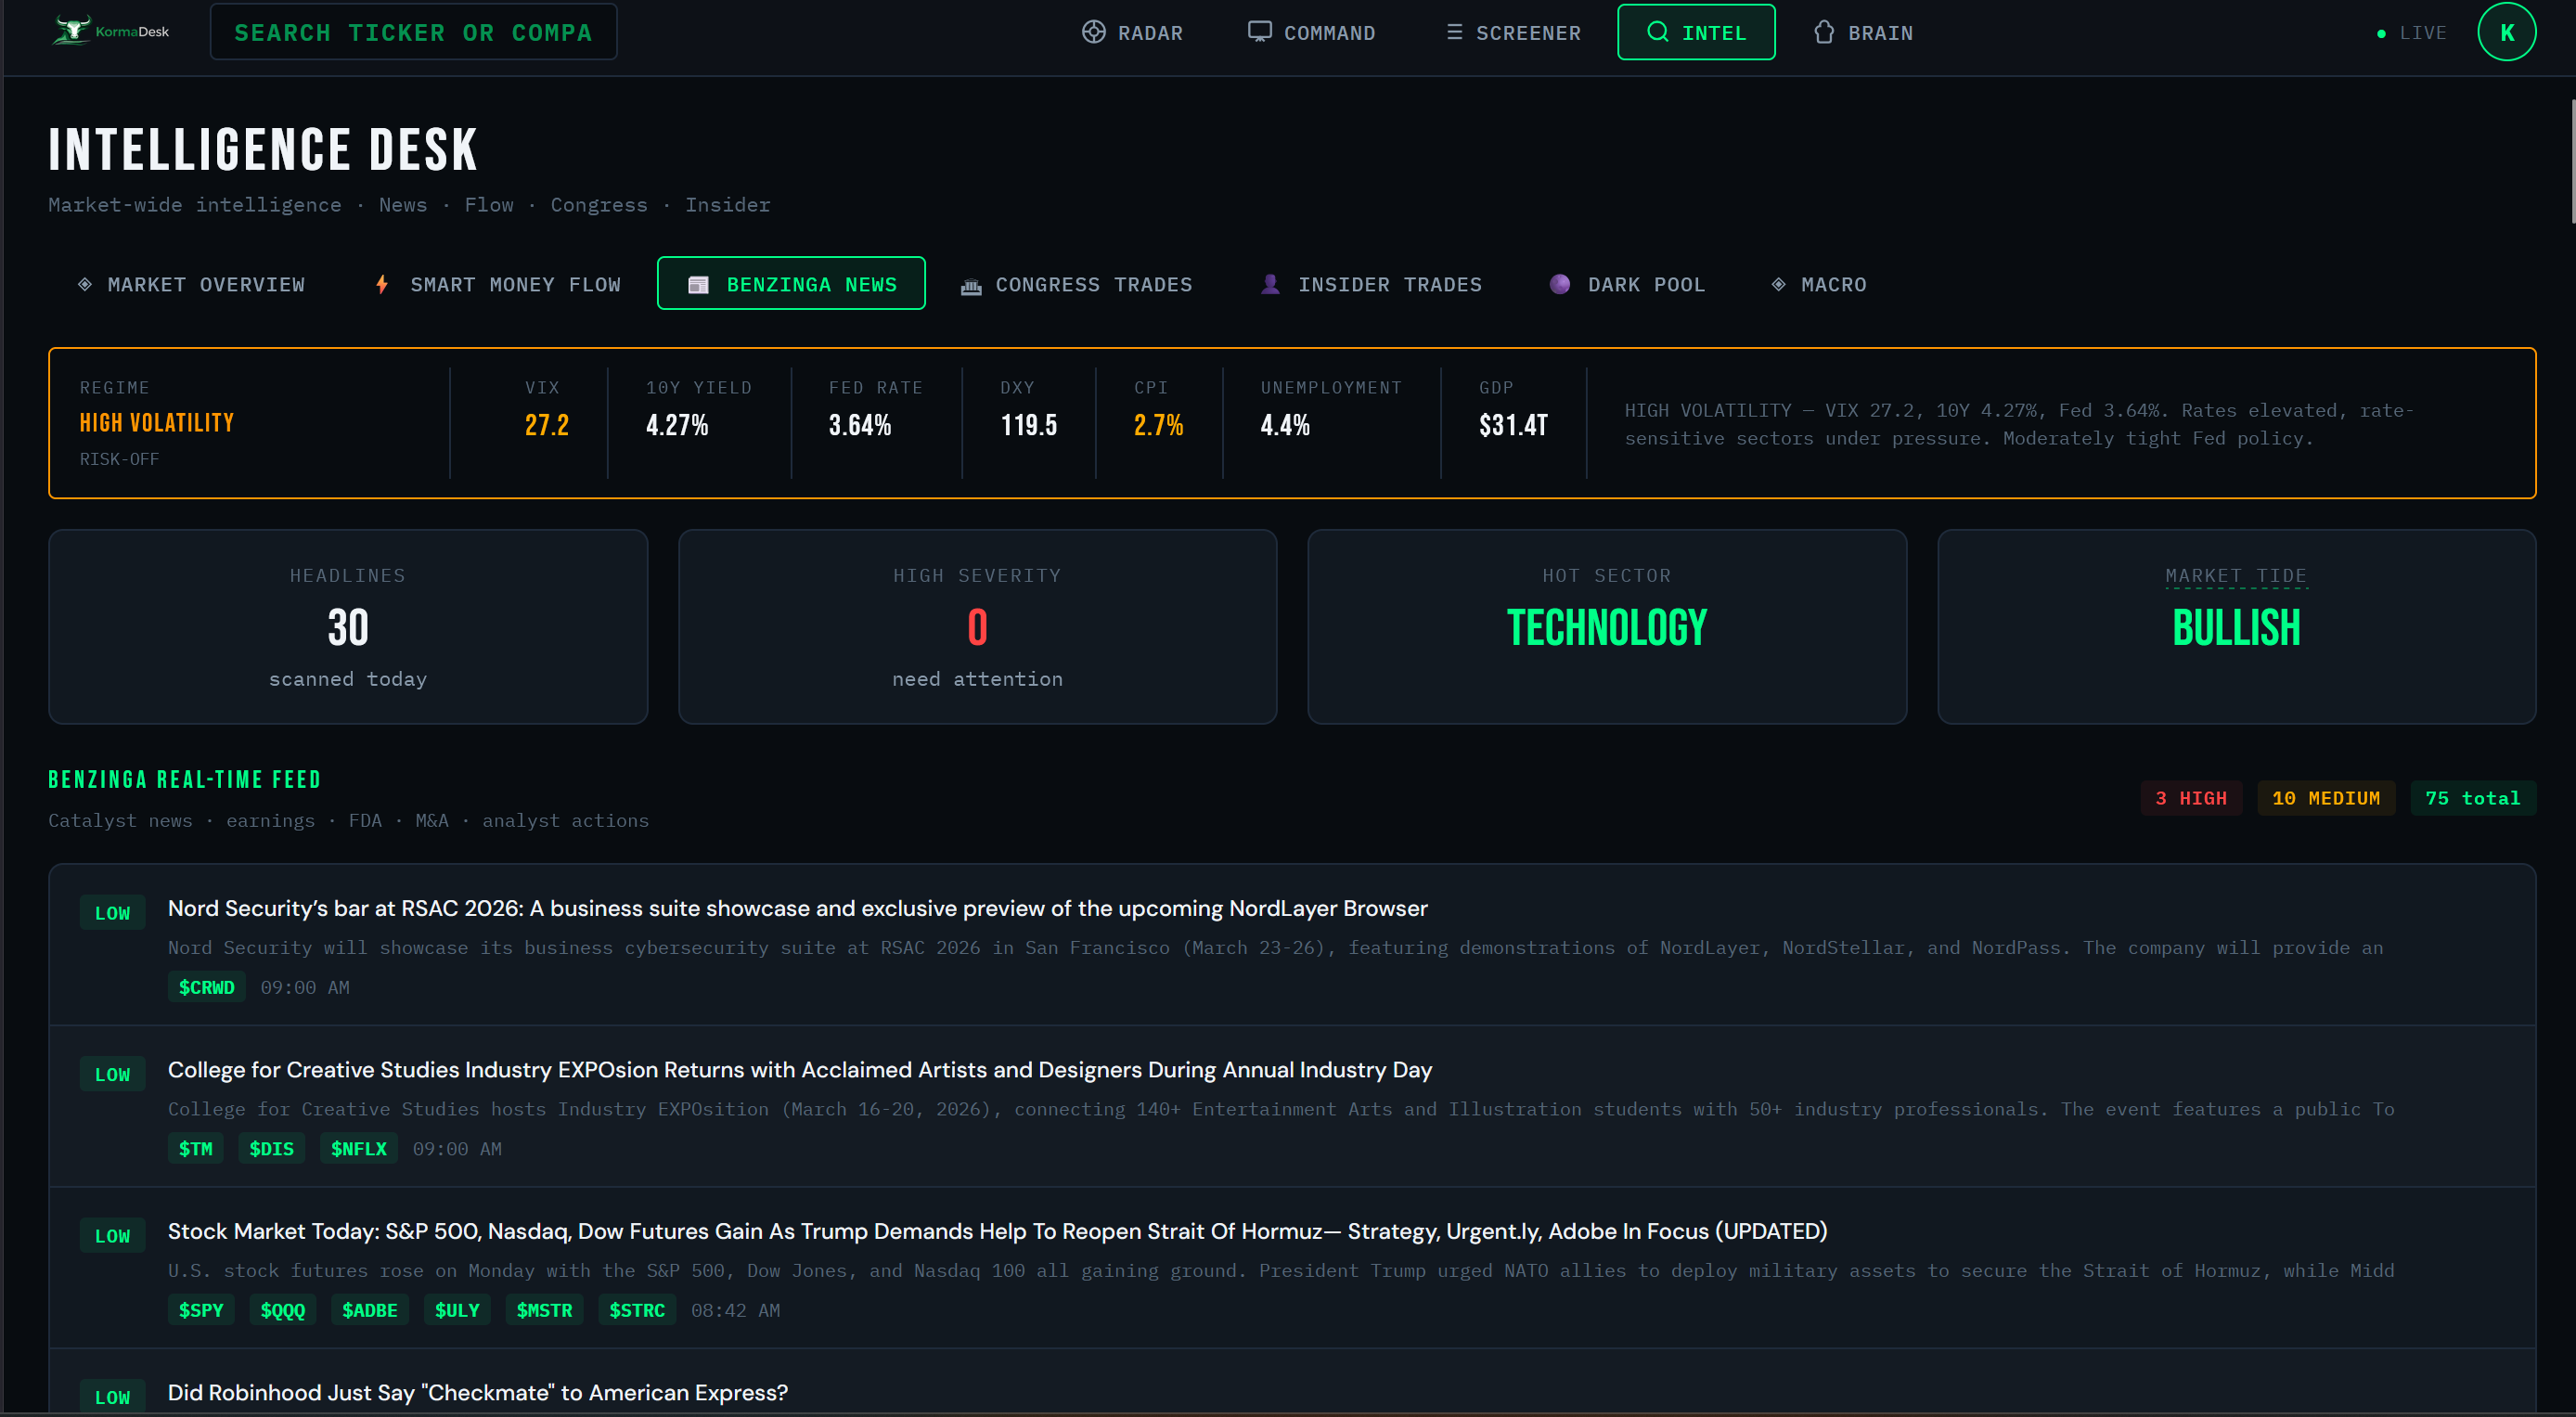
Task: Click the $SPY ticker chip
Action: pyautogui.click(x=201, y=1309)
